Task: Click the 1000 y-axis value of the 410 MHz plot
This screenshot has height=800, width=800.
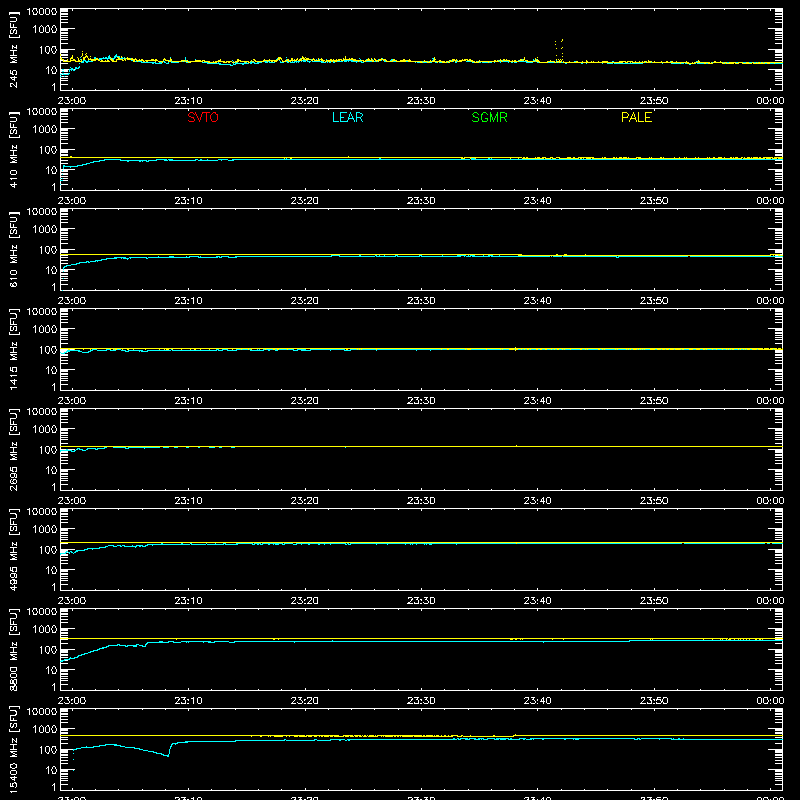Action: click(45, 130)
